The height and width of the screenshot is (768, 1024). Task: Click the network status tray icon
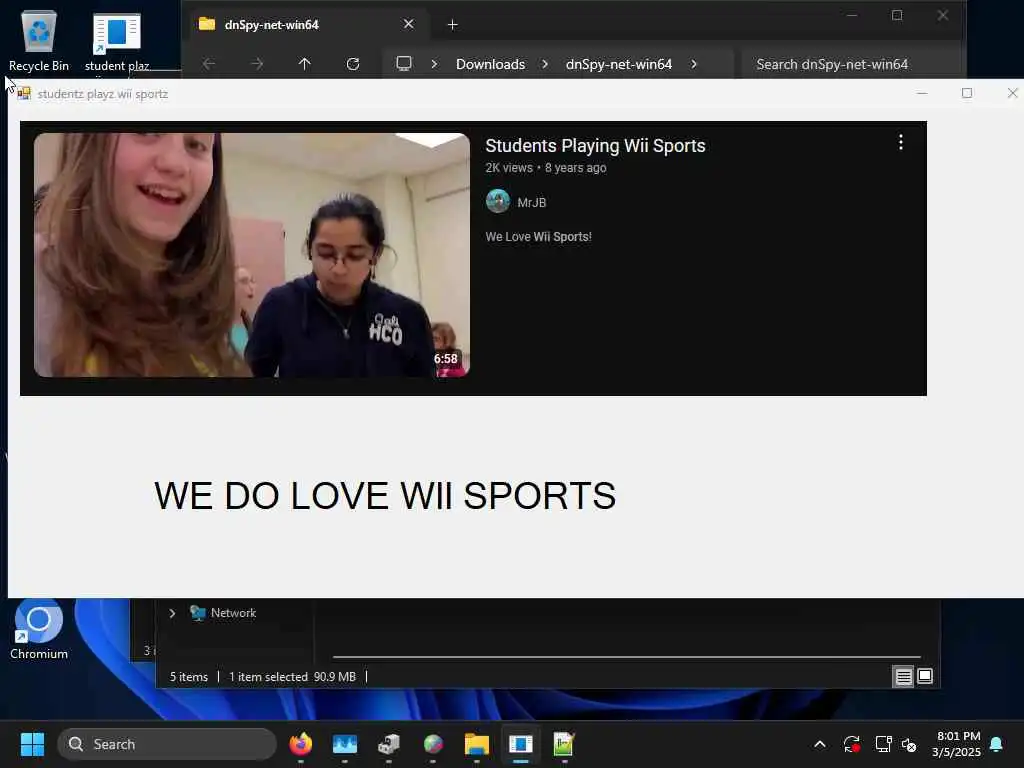coord(883,744)
